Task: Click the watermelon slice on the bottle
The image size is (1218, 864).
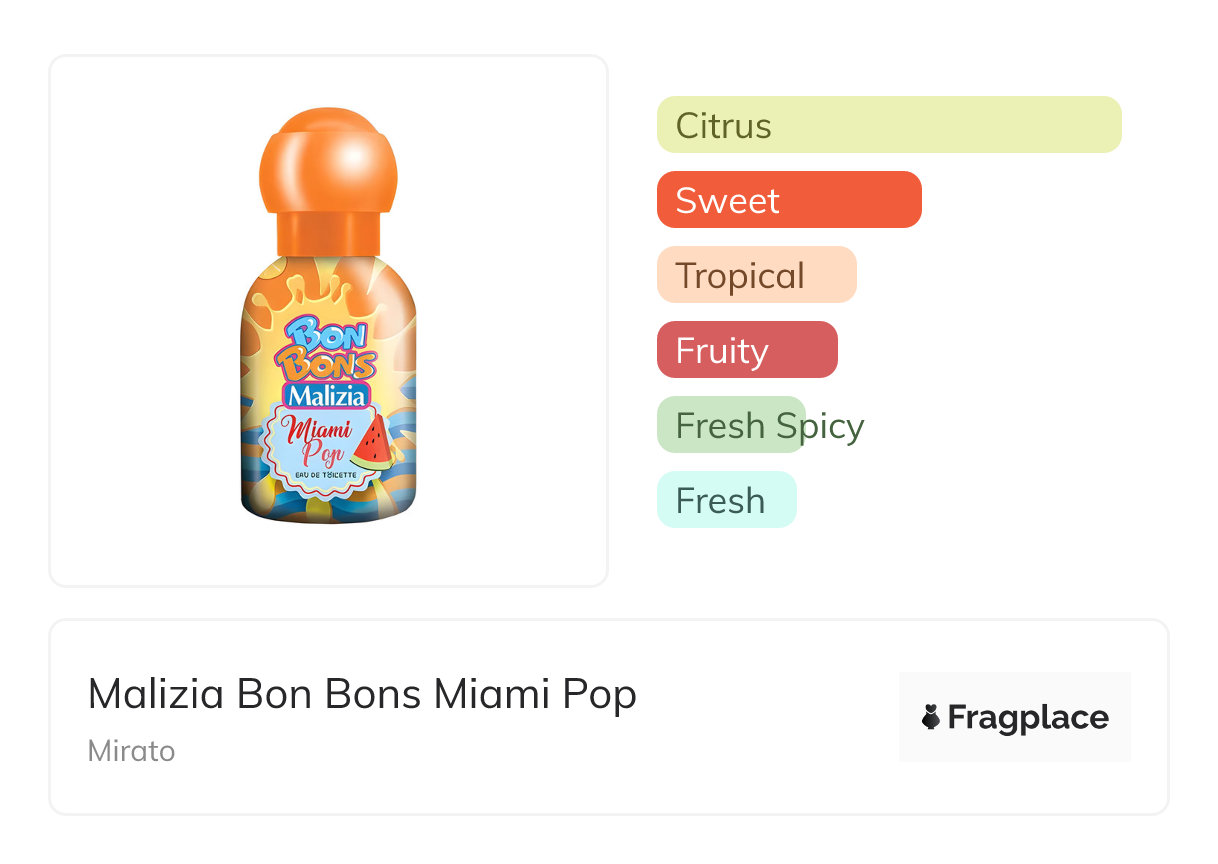Action: pyautogui.click(x=372, y=440)
